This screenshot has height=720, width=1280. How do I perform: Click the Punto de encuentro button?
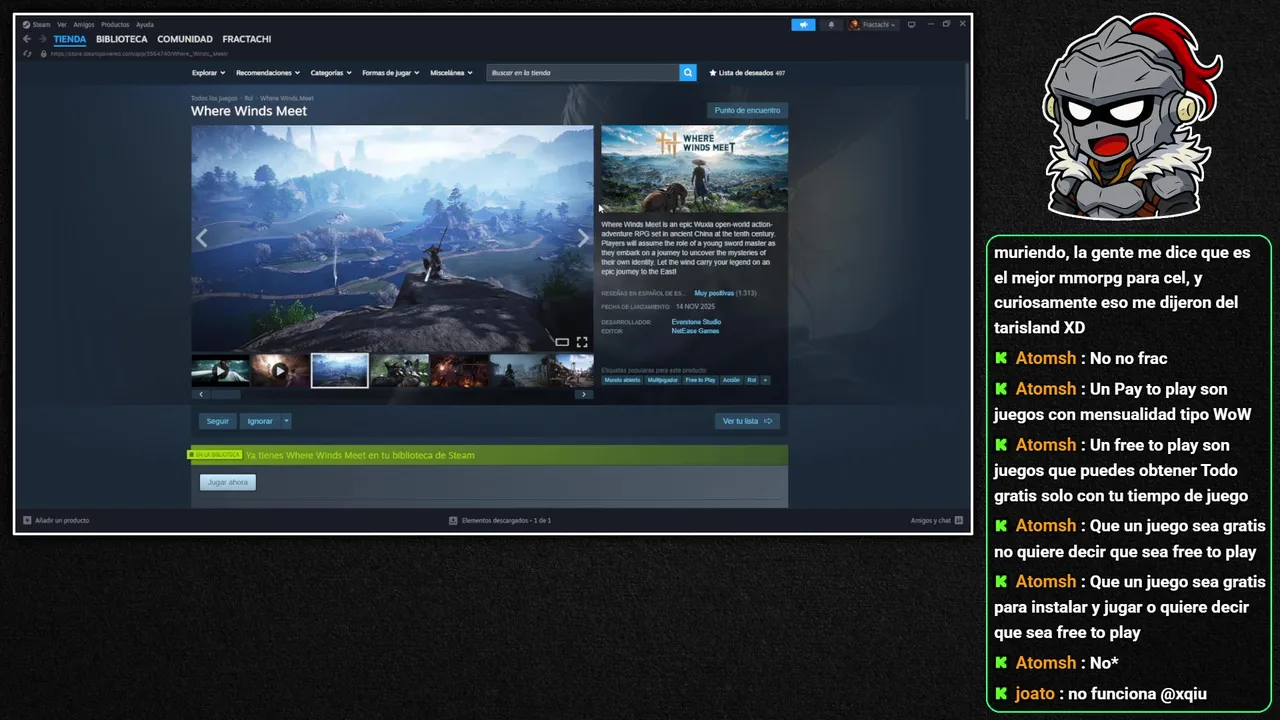(x=747, y=110)
